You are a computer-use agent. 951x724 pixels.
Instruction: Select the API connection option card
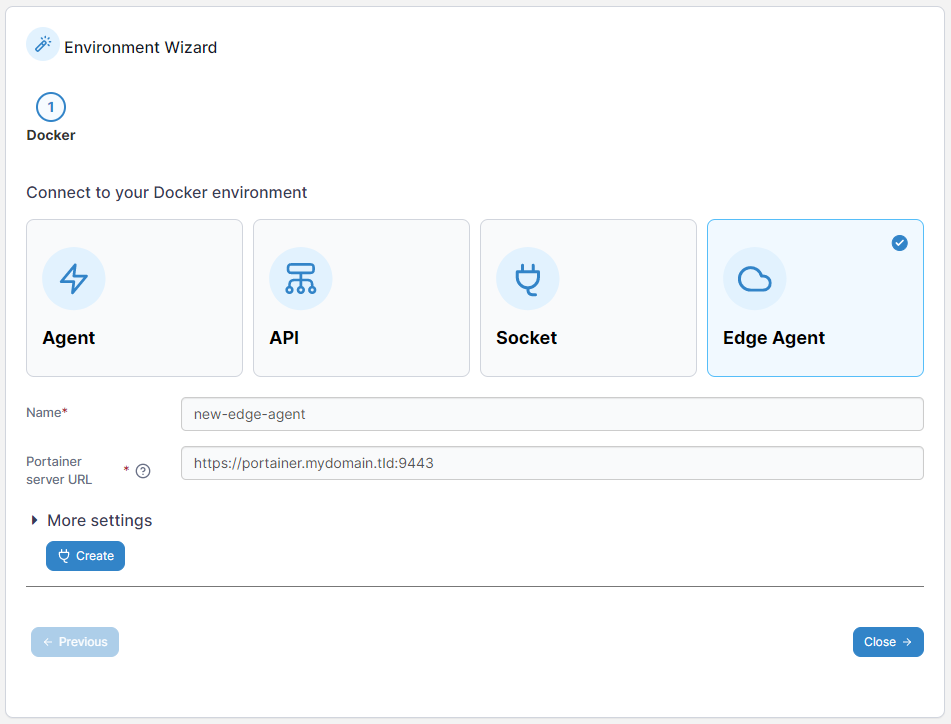click(361, 298)
